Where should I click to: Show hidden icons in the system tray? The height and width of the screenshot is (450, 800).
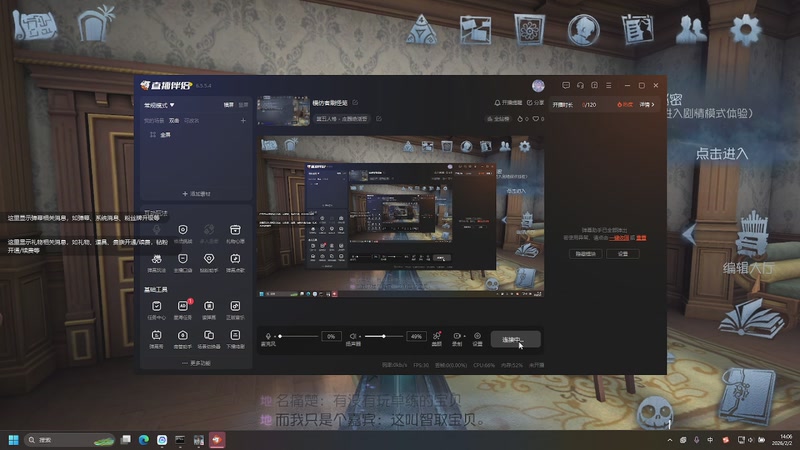coord(669,440)
